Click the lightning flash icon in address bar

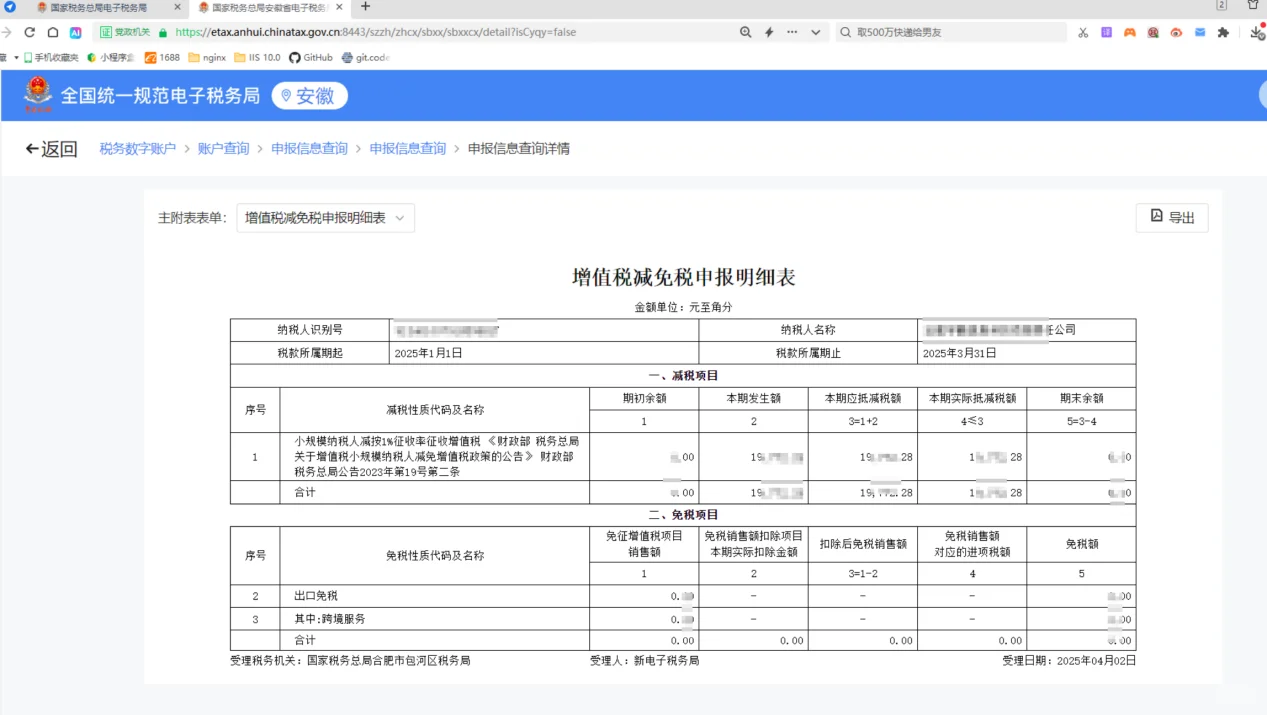(768, 32)
